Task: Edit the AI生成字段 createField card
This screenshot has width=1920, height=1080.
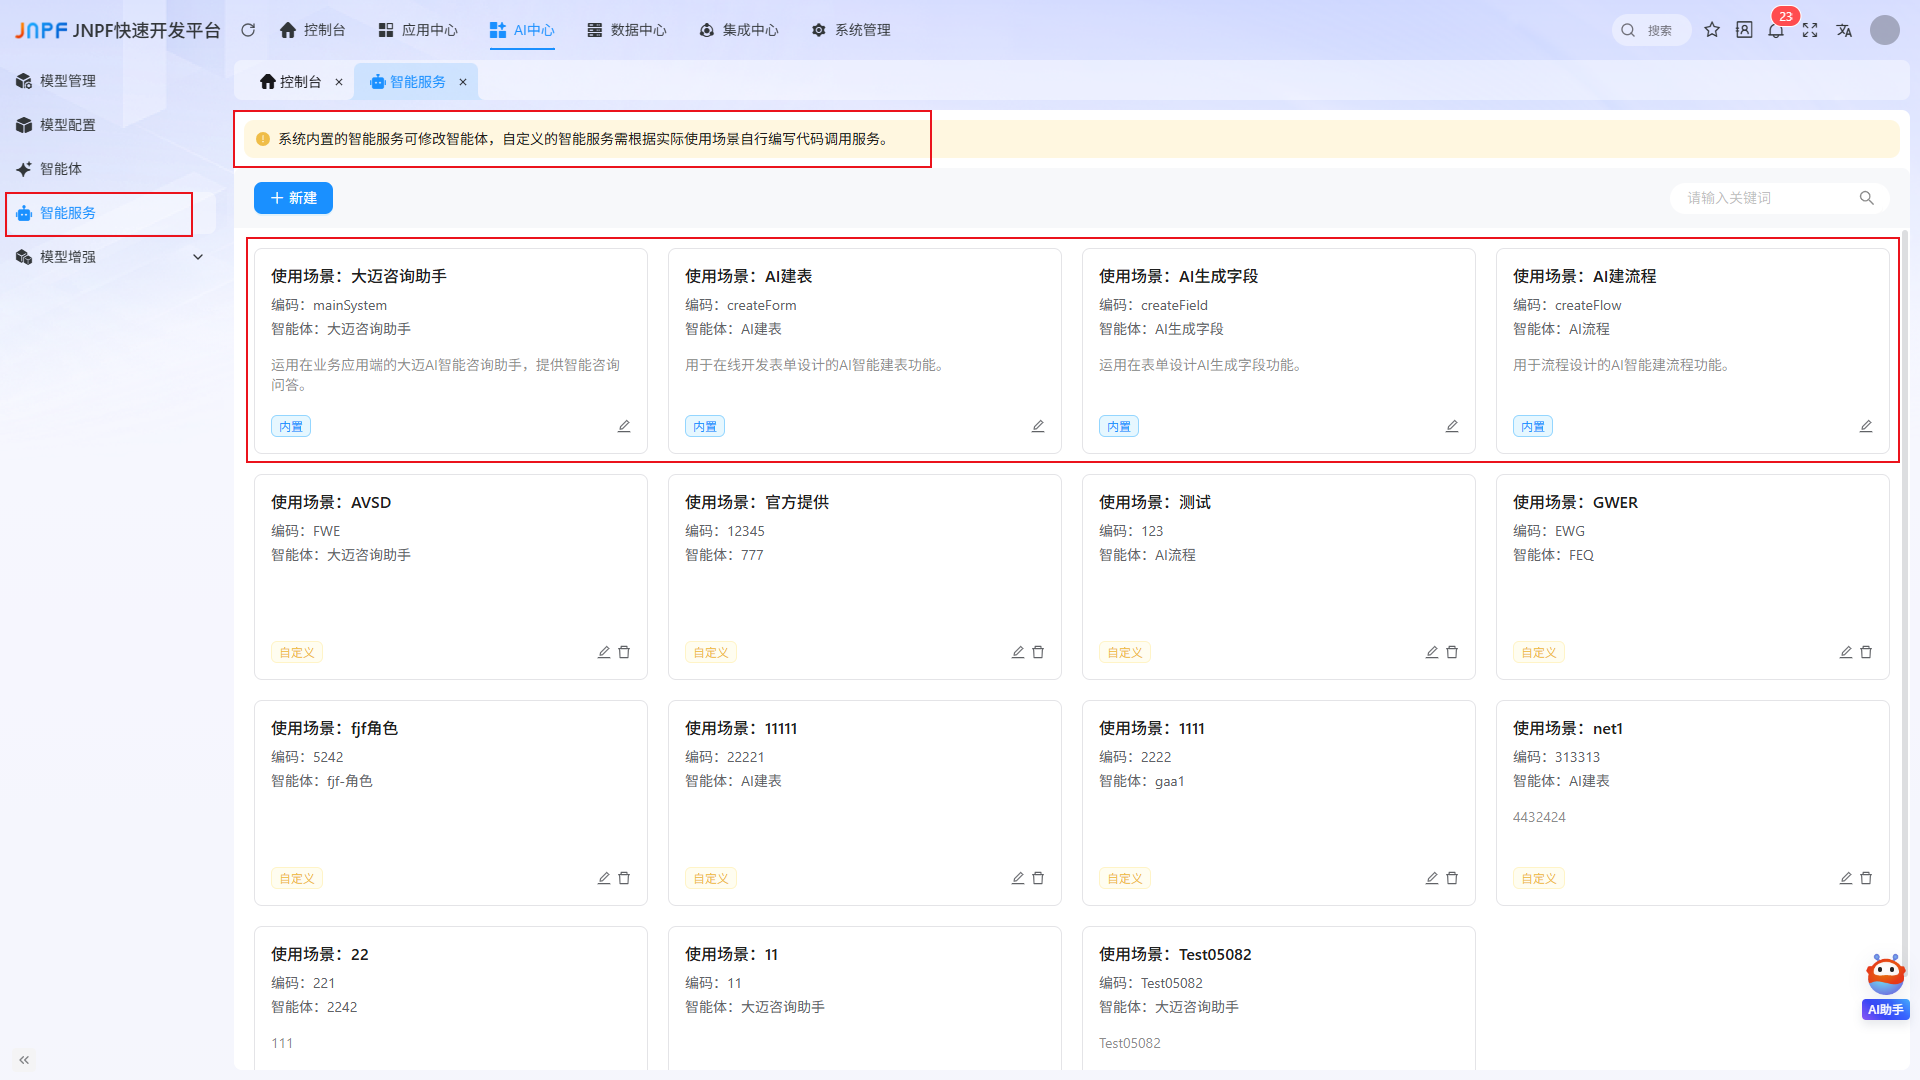Action: pos(1452,426)
